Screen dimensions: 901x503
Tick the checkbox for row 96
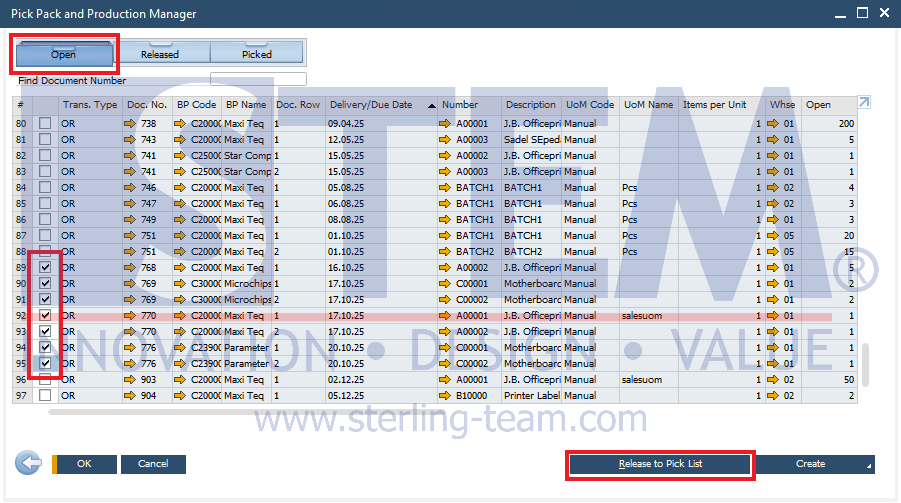point(45,380)
